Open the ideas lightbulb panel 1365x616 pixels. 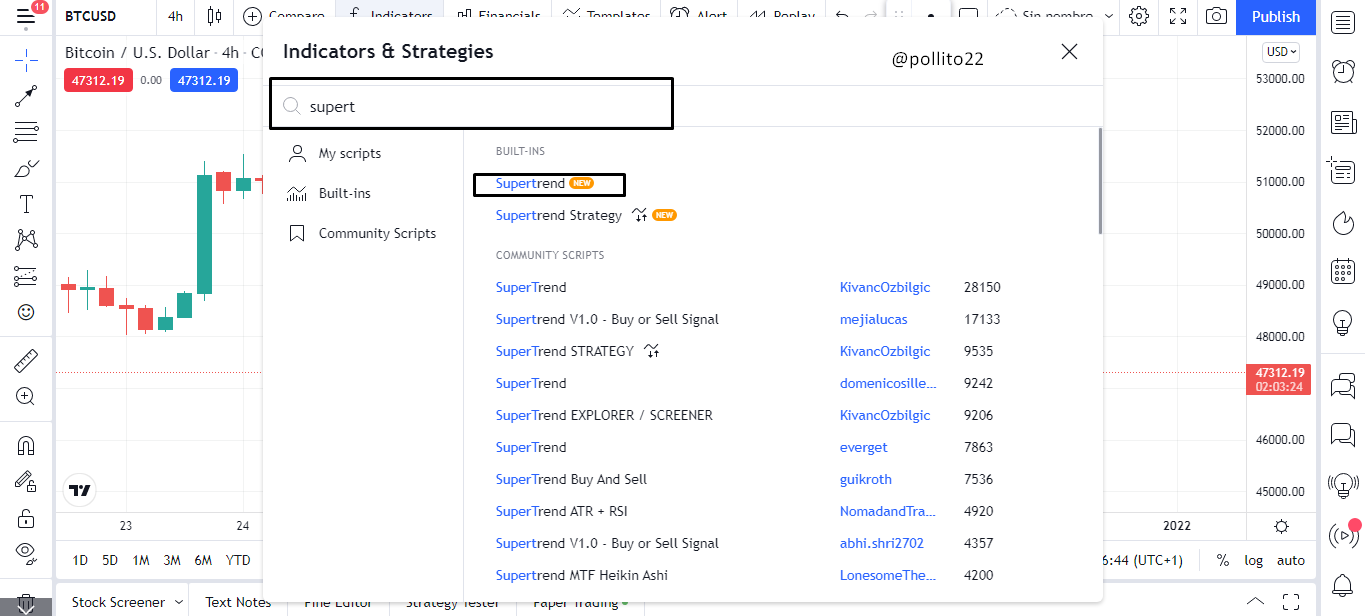point(1343,322)
